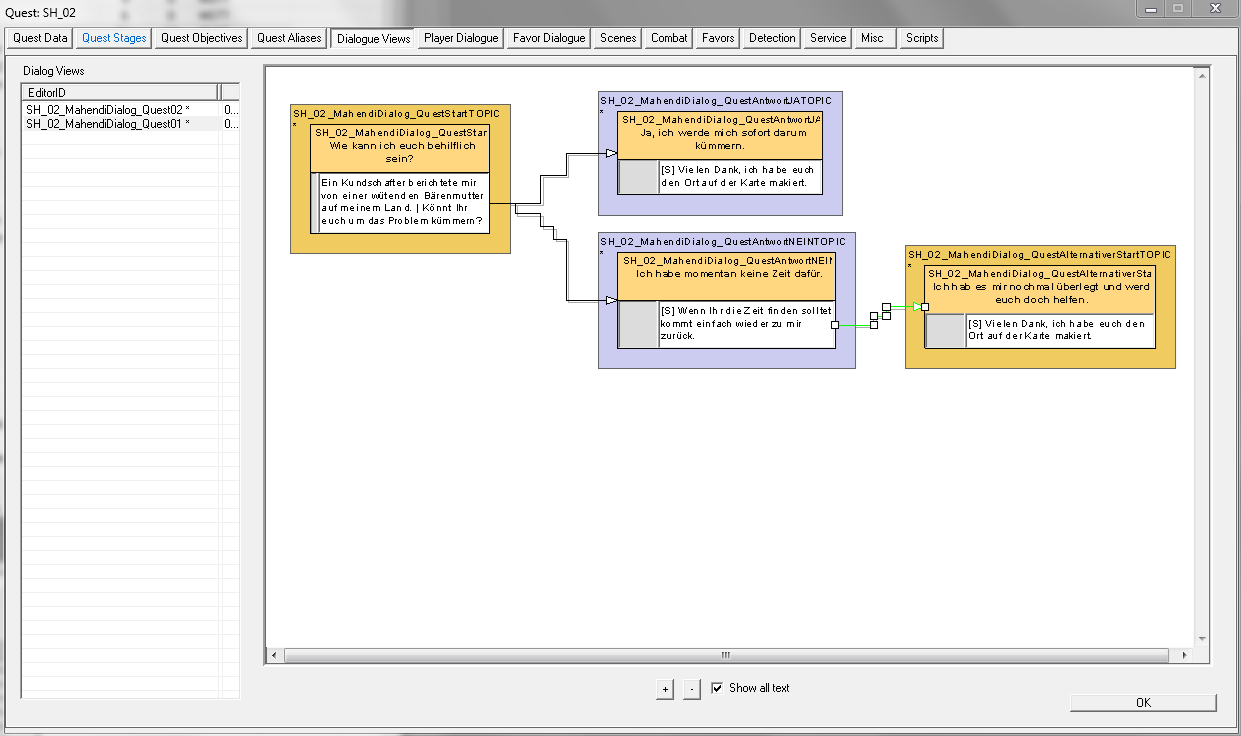Switch to the Quest Stages tab

[114, 38]
